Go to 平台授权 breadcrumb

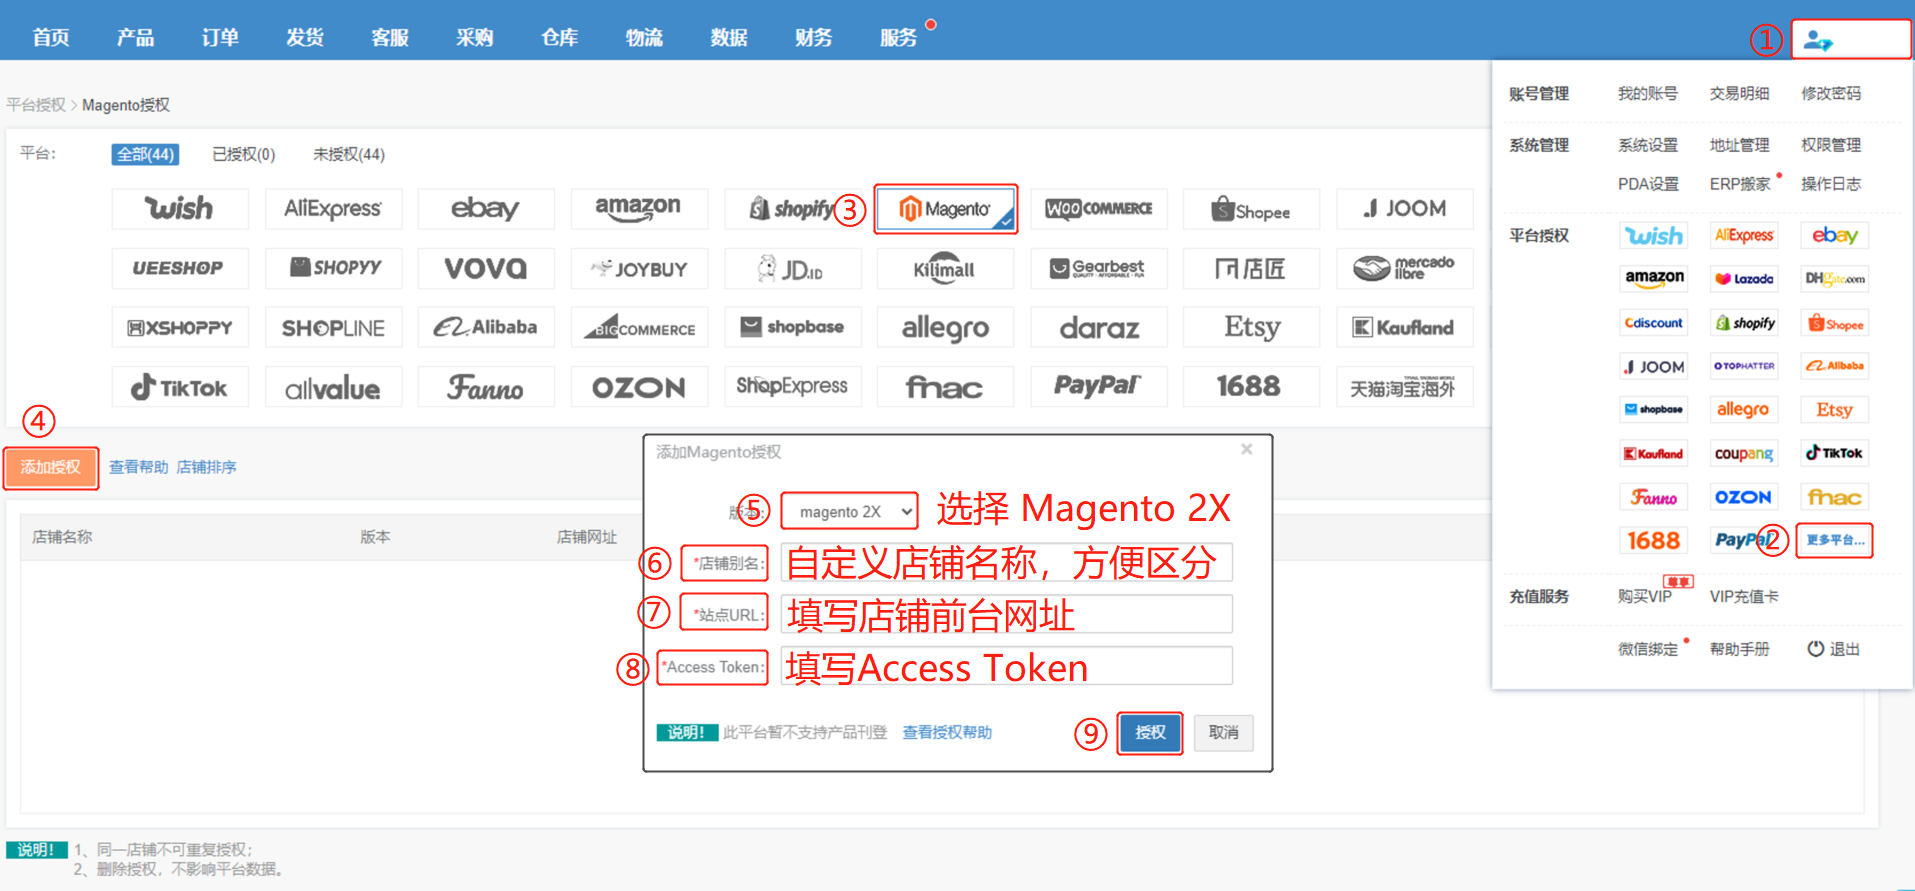click(x=36, y=105)
